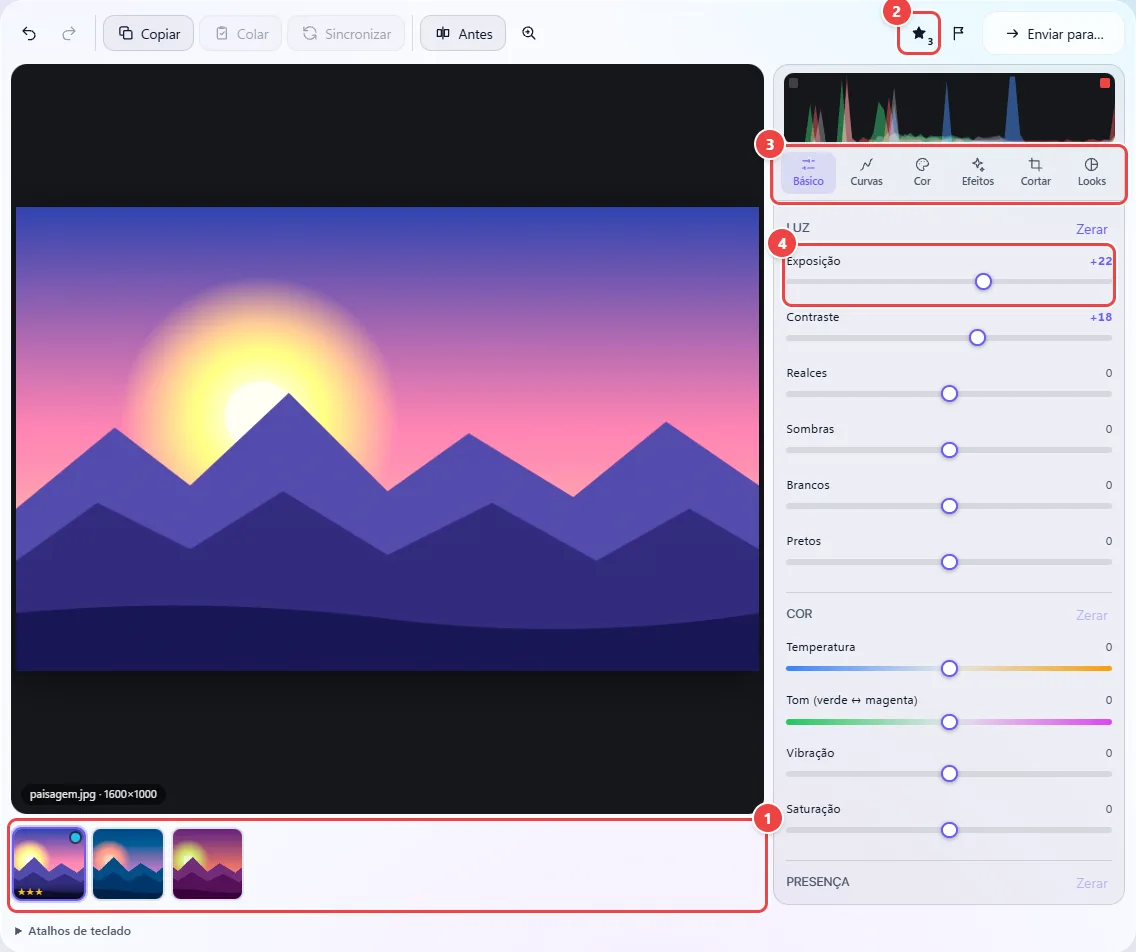This screenshot has width=1136, height=952.
Task: Click the star rating icon
Action: [919, 33]
